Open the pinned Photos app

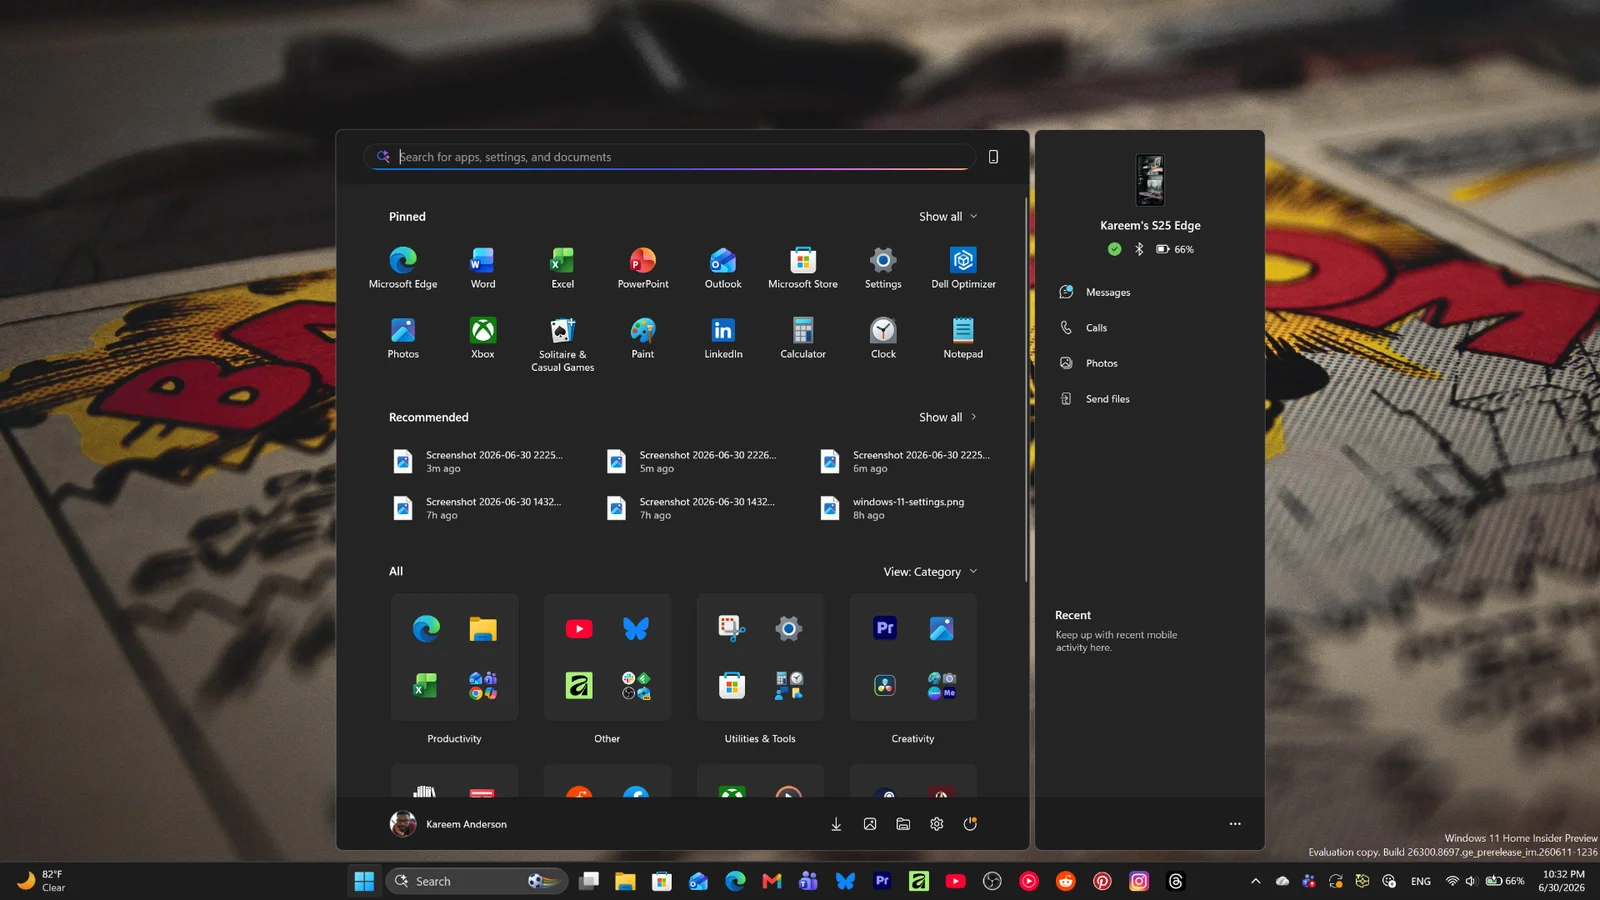pos(403,338)
